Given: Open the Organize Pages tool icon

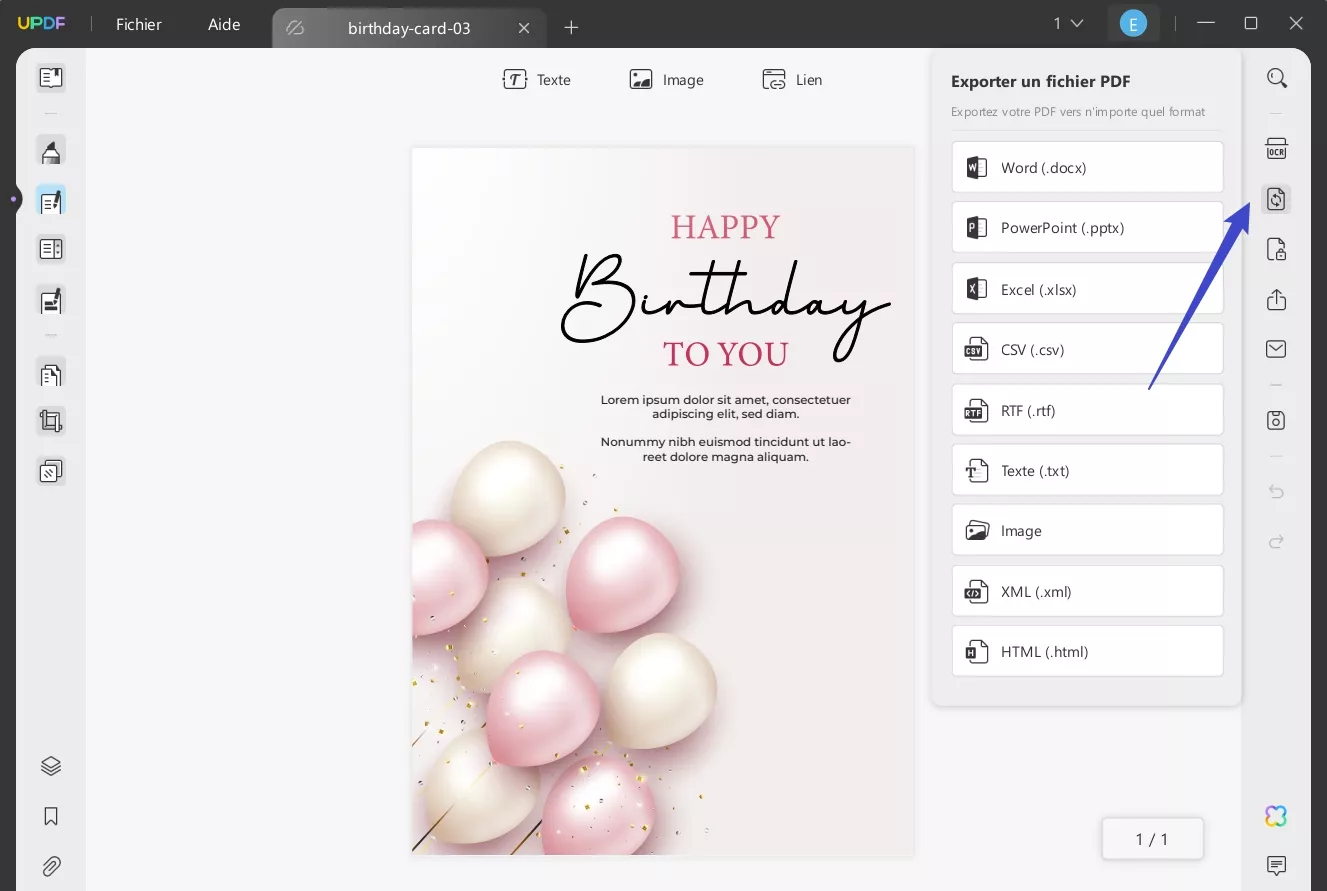Looking at the screenshot, I should pos(51,375).
